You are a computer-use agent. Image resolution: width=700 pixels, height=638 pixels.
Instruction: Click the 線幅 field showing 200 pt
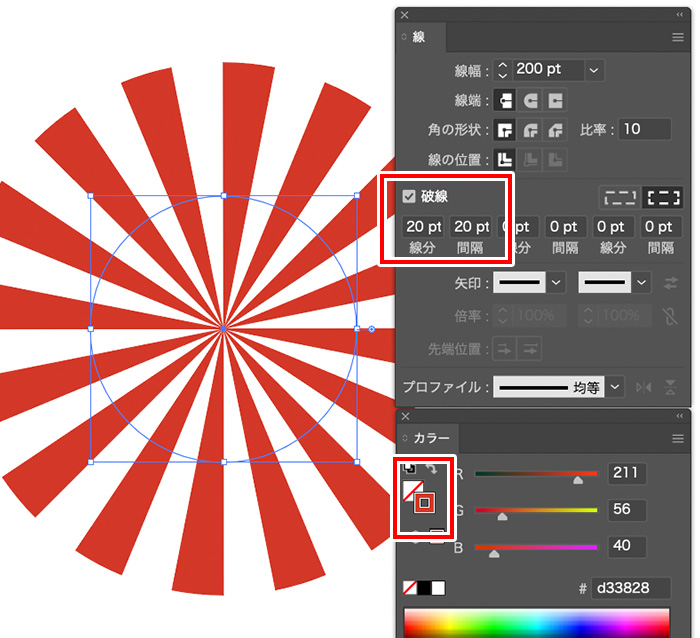pyautogui.click(x=549, y=70)
